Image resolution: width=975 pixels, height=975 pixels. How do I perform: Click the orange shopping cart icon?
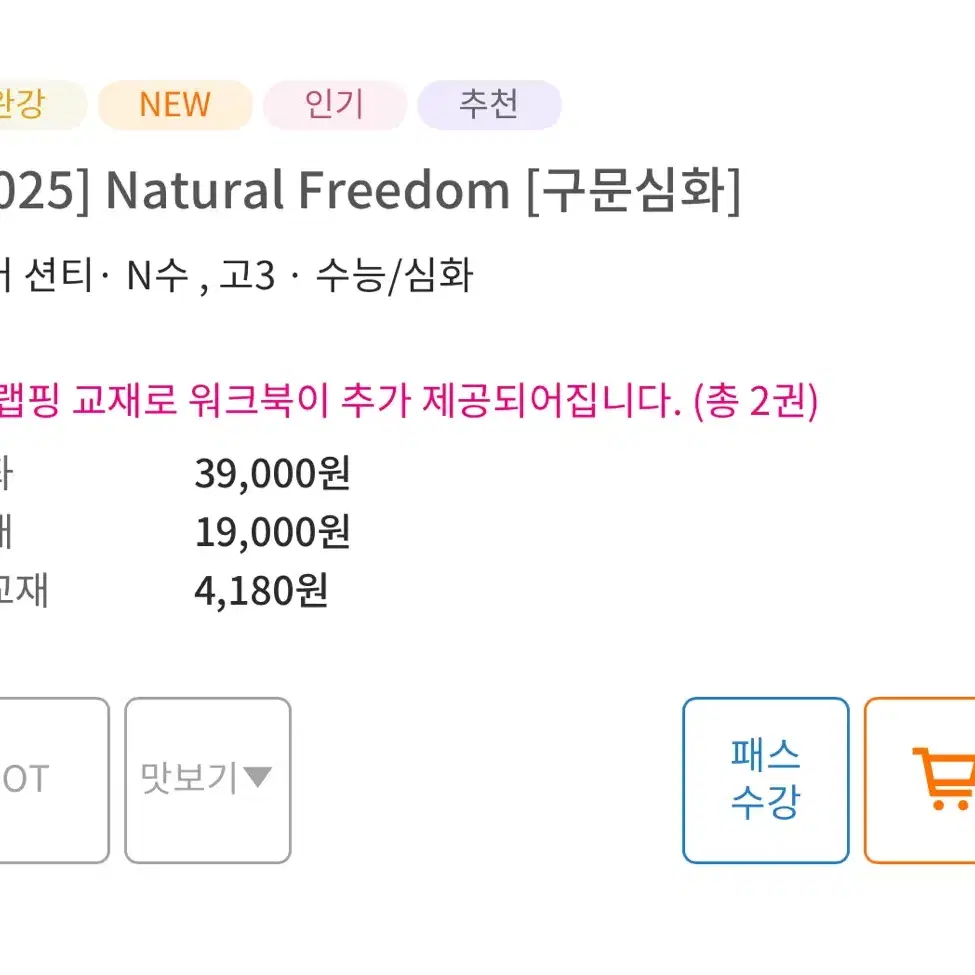click(x=942, y=779)
